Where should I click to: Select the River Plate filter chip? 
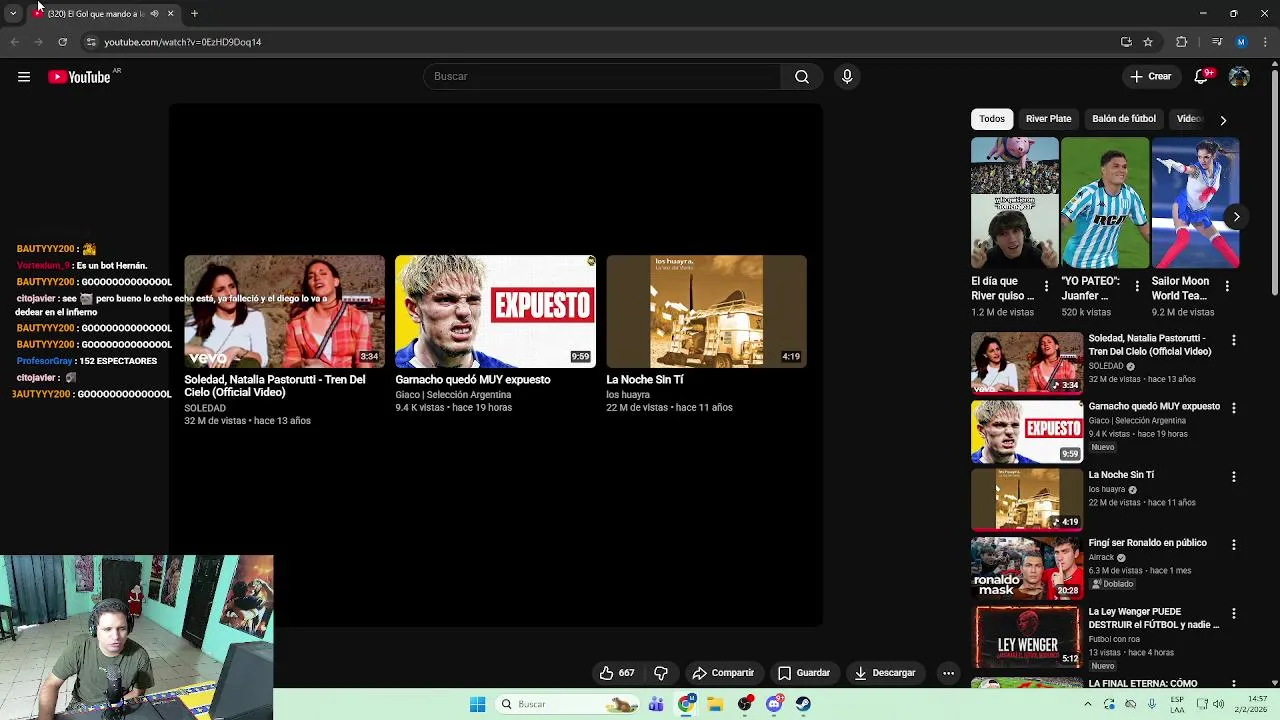(x=1048, y=119)
